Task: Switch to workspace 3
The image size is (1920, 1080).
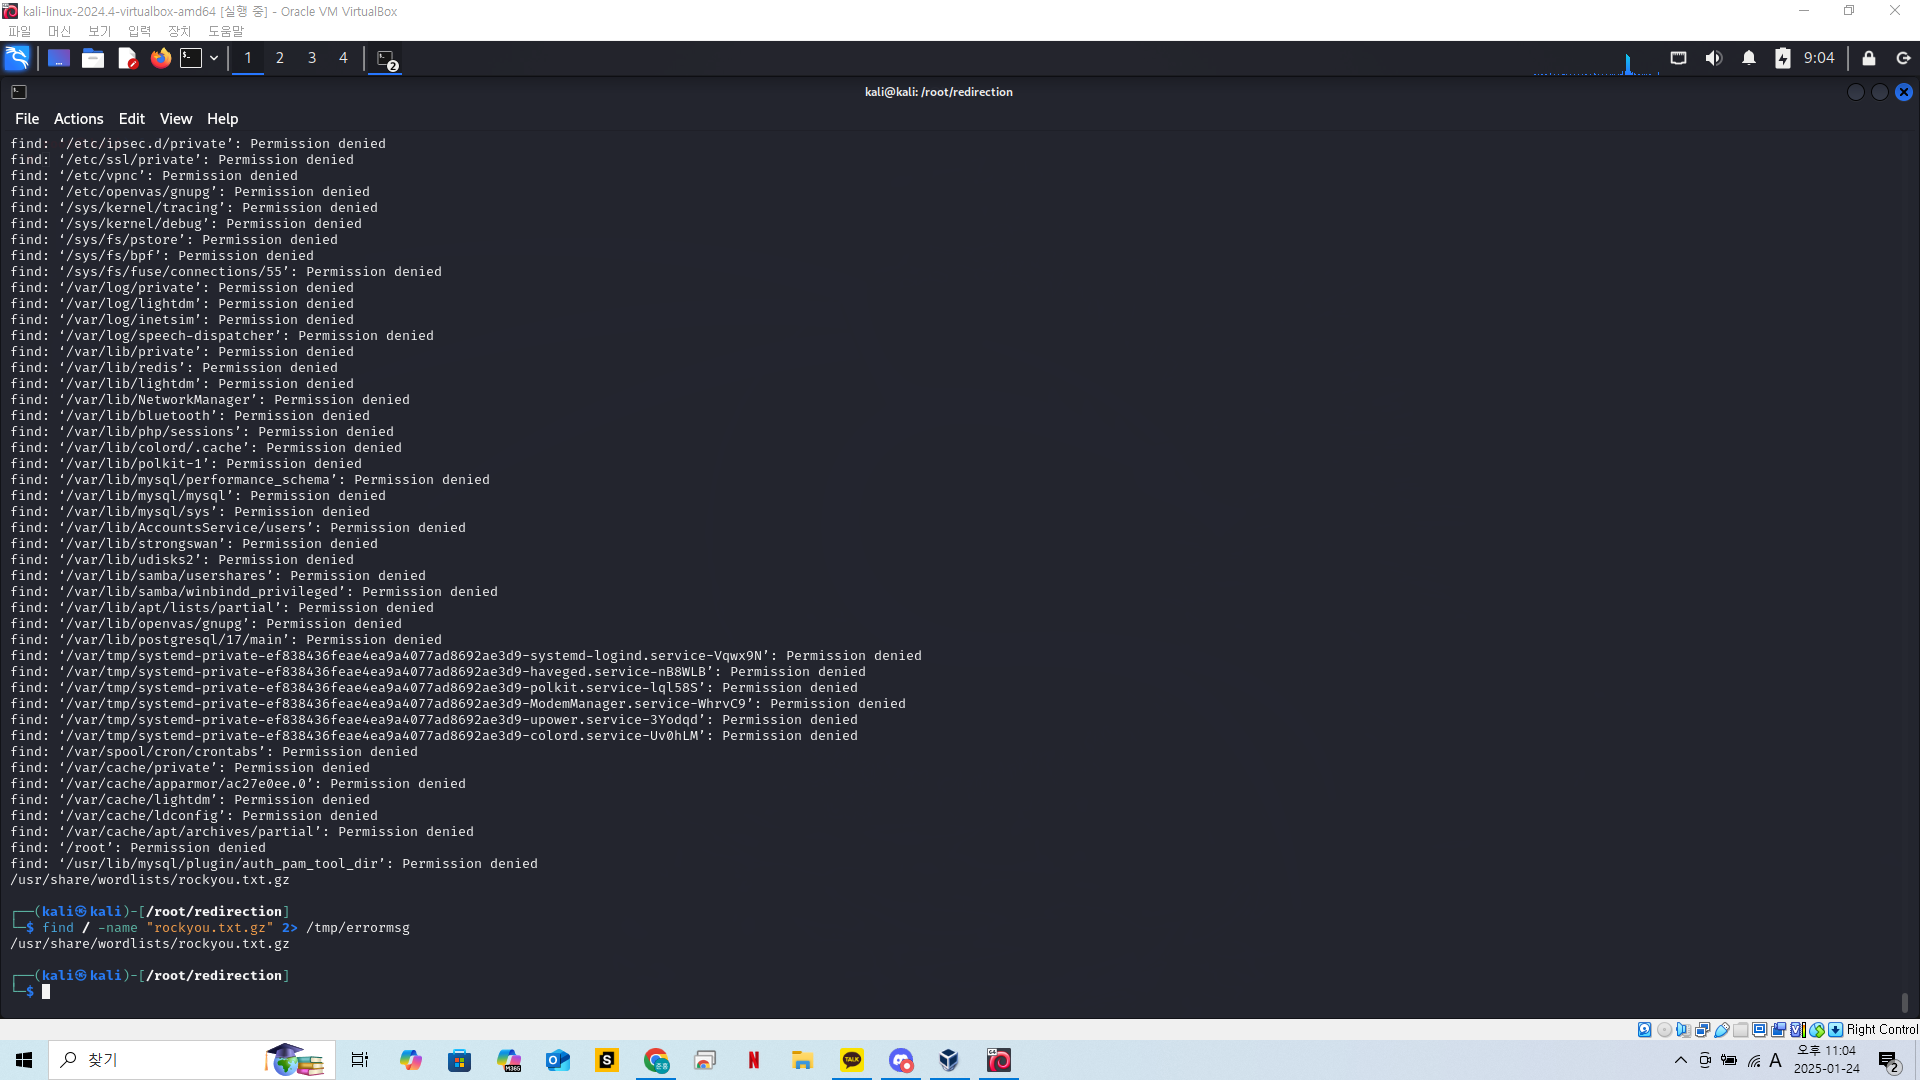Action: (312, 58)
